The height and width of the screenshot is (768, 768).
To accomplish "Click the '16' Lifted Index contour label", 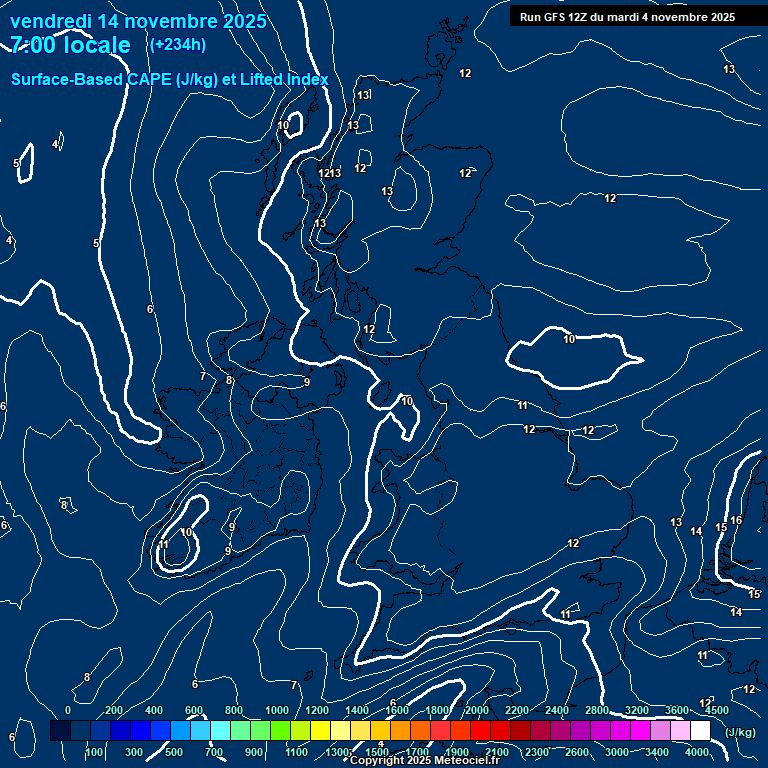I will tap(736, 520).
